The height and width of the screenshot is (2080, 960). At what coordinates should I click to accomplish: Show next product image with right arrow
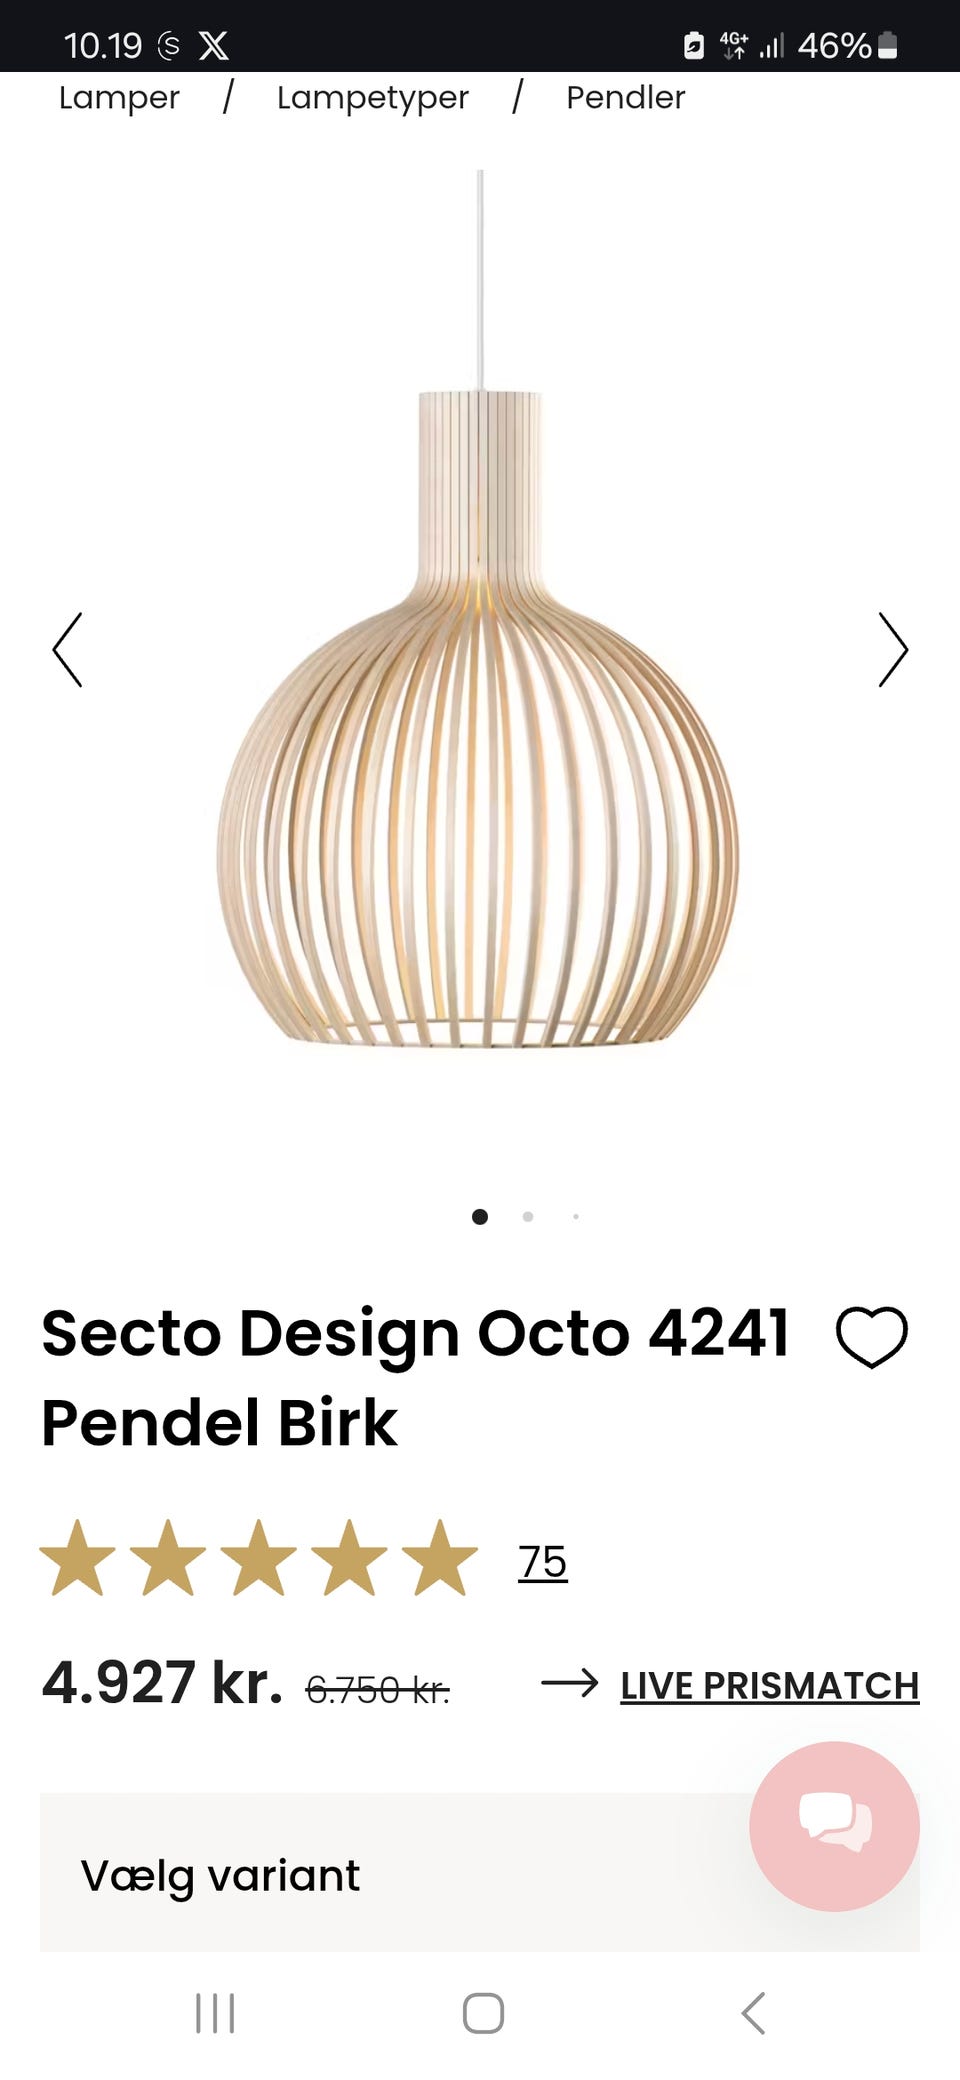(893, 650)
